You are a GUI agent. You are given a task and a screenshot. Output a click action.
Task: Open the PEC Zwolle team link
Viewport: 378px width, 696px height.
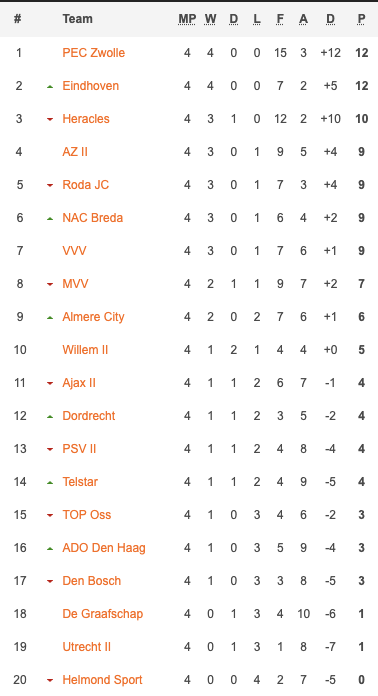[94, 53]
